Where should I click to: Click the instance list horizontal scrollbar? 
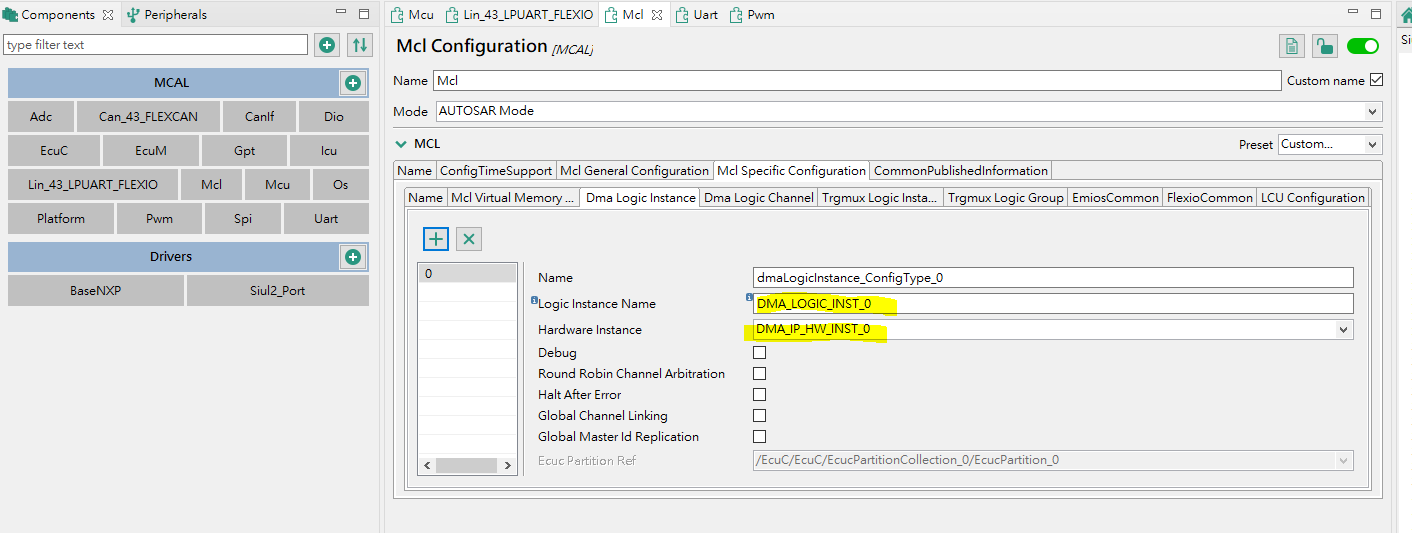click(x=467, y=465)
